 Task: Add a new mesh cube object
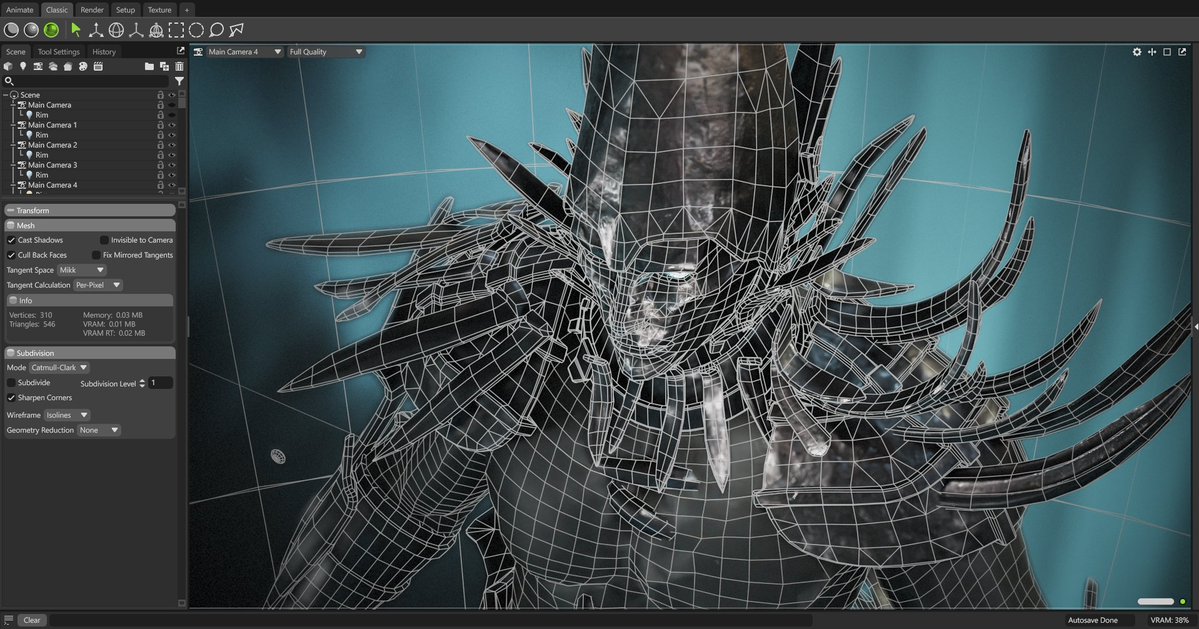pos(8,66)
